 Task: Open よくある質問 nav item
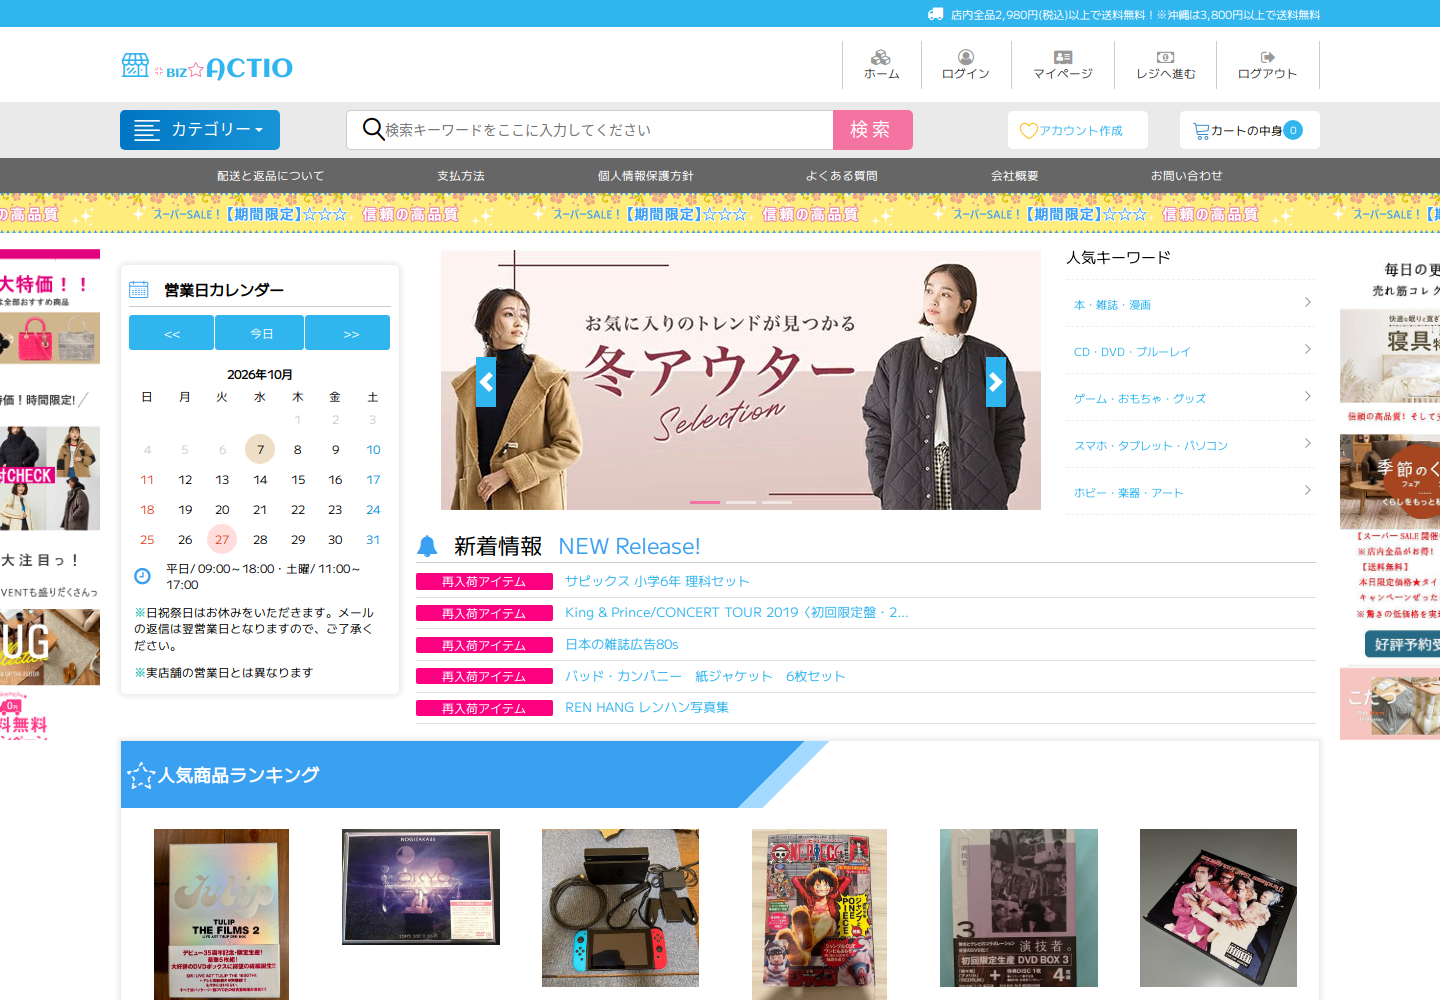[x=842, y=176]
